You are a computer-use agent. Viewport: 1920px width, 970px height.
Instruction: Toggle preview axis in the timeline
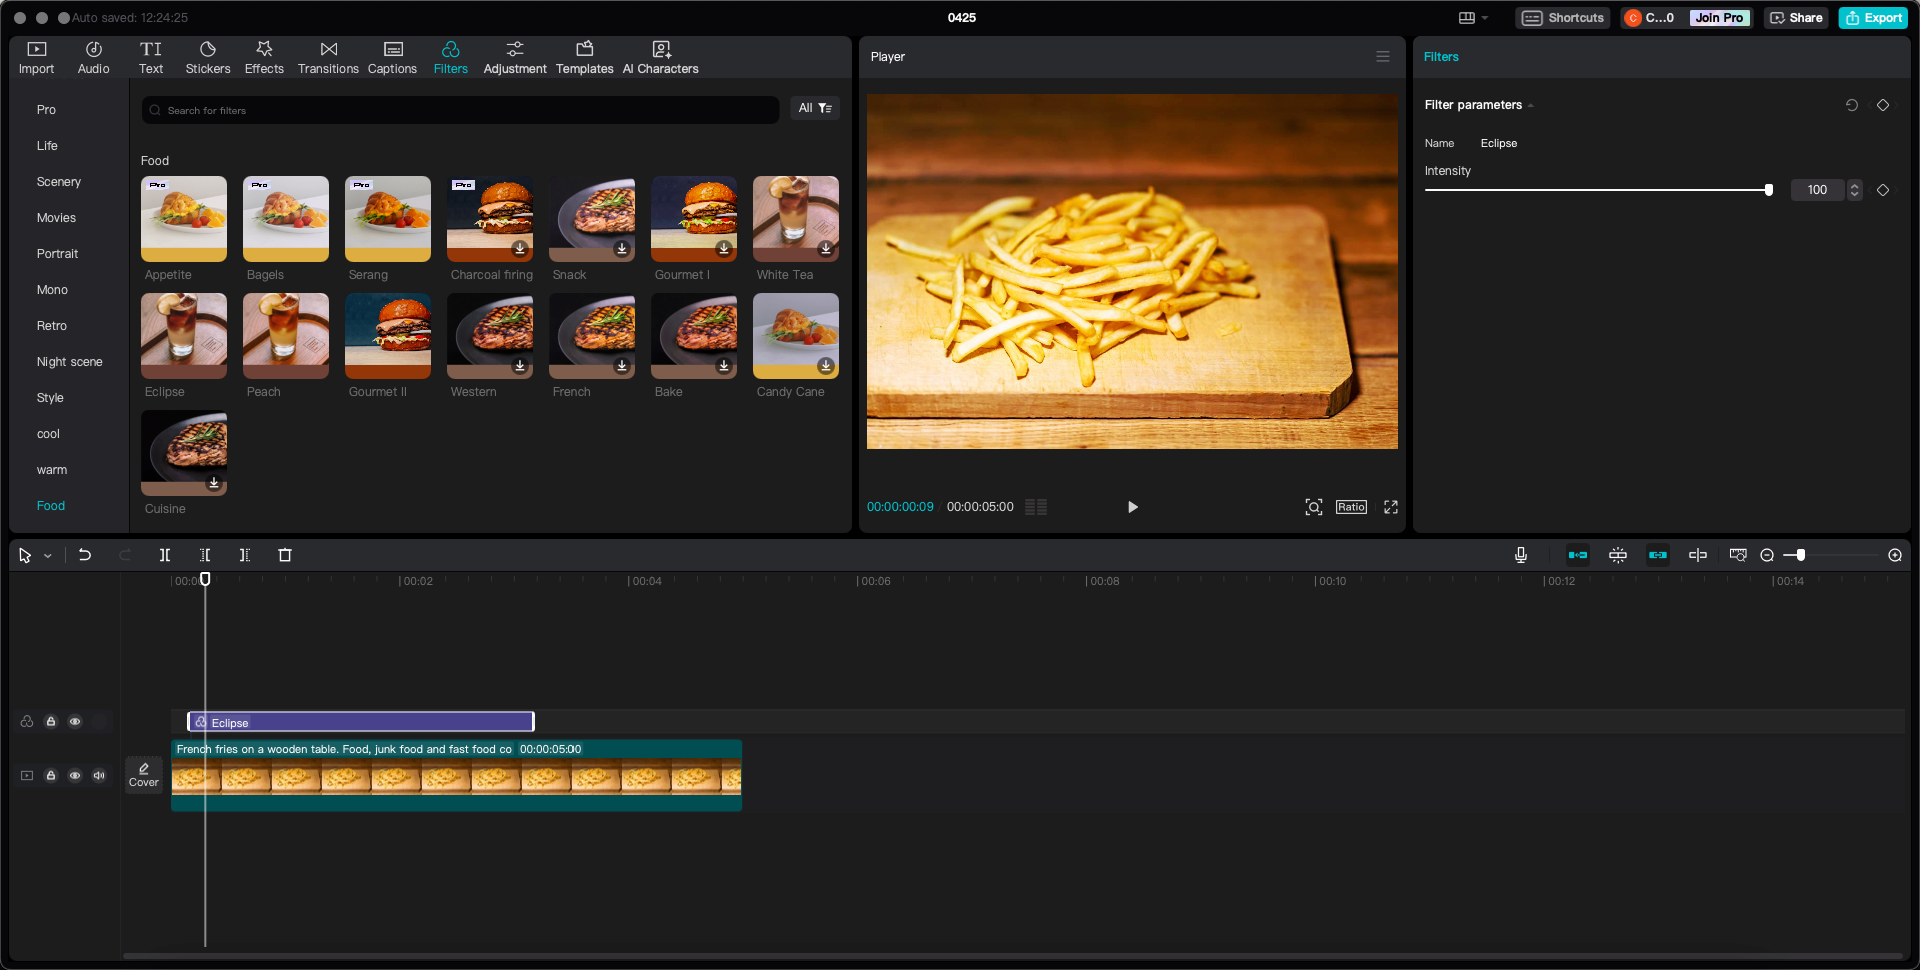[1698, 555]
